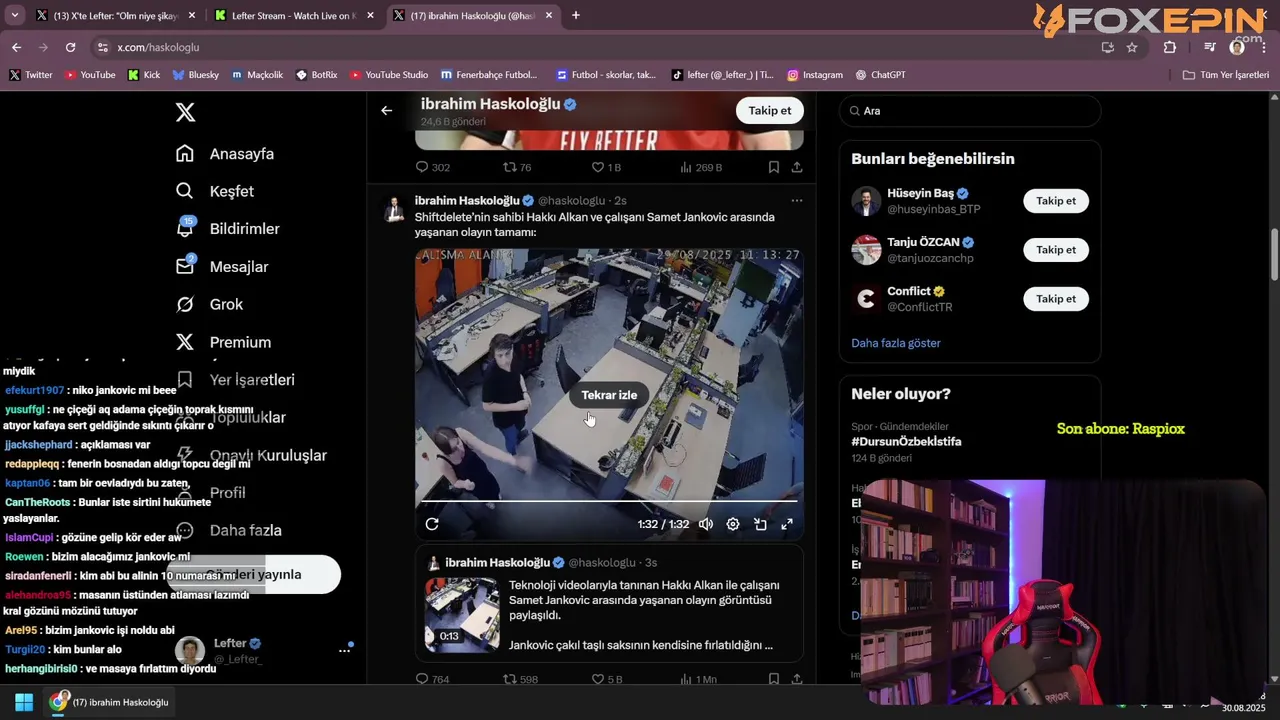
Task: Open Bildirimler bell icon
Action: click(185, 228)
